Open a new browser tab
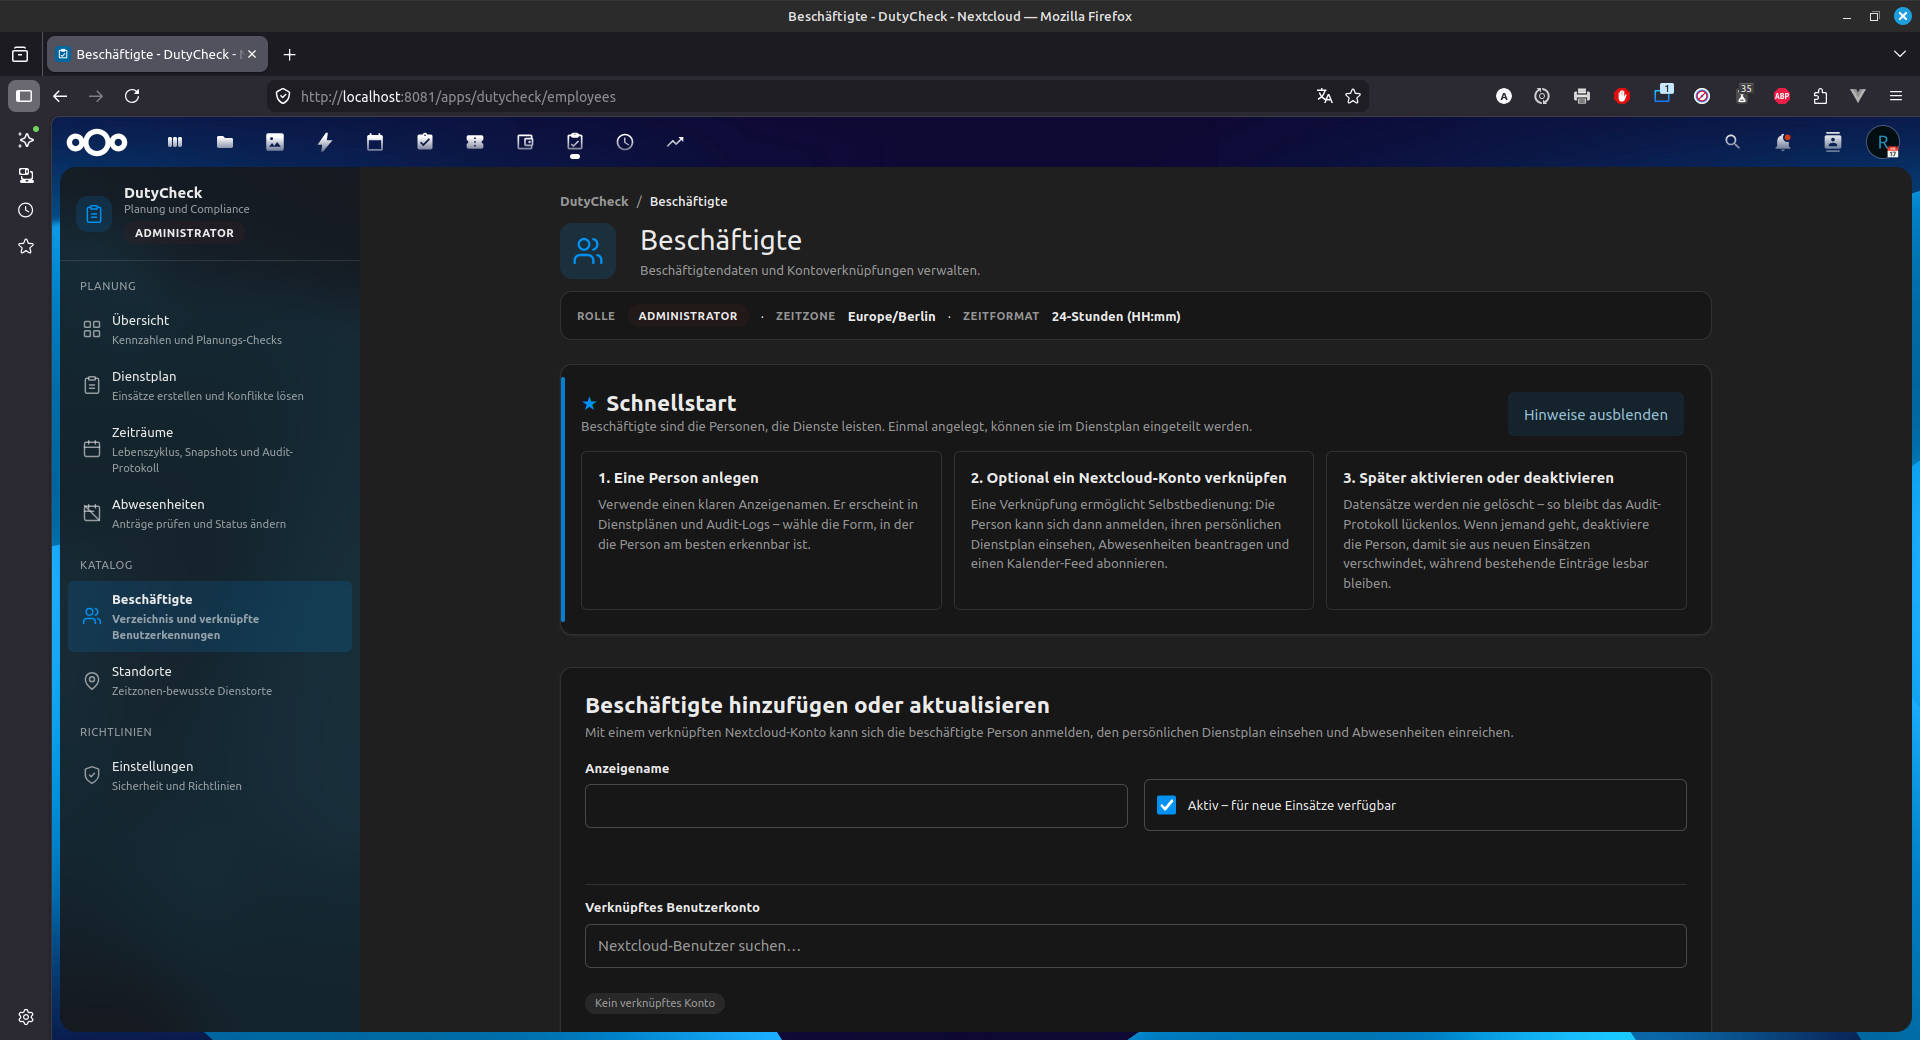 point(290,54)
